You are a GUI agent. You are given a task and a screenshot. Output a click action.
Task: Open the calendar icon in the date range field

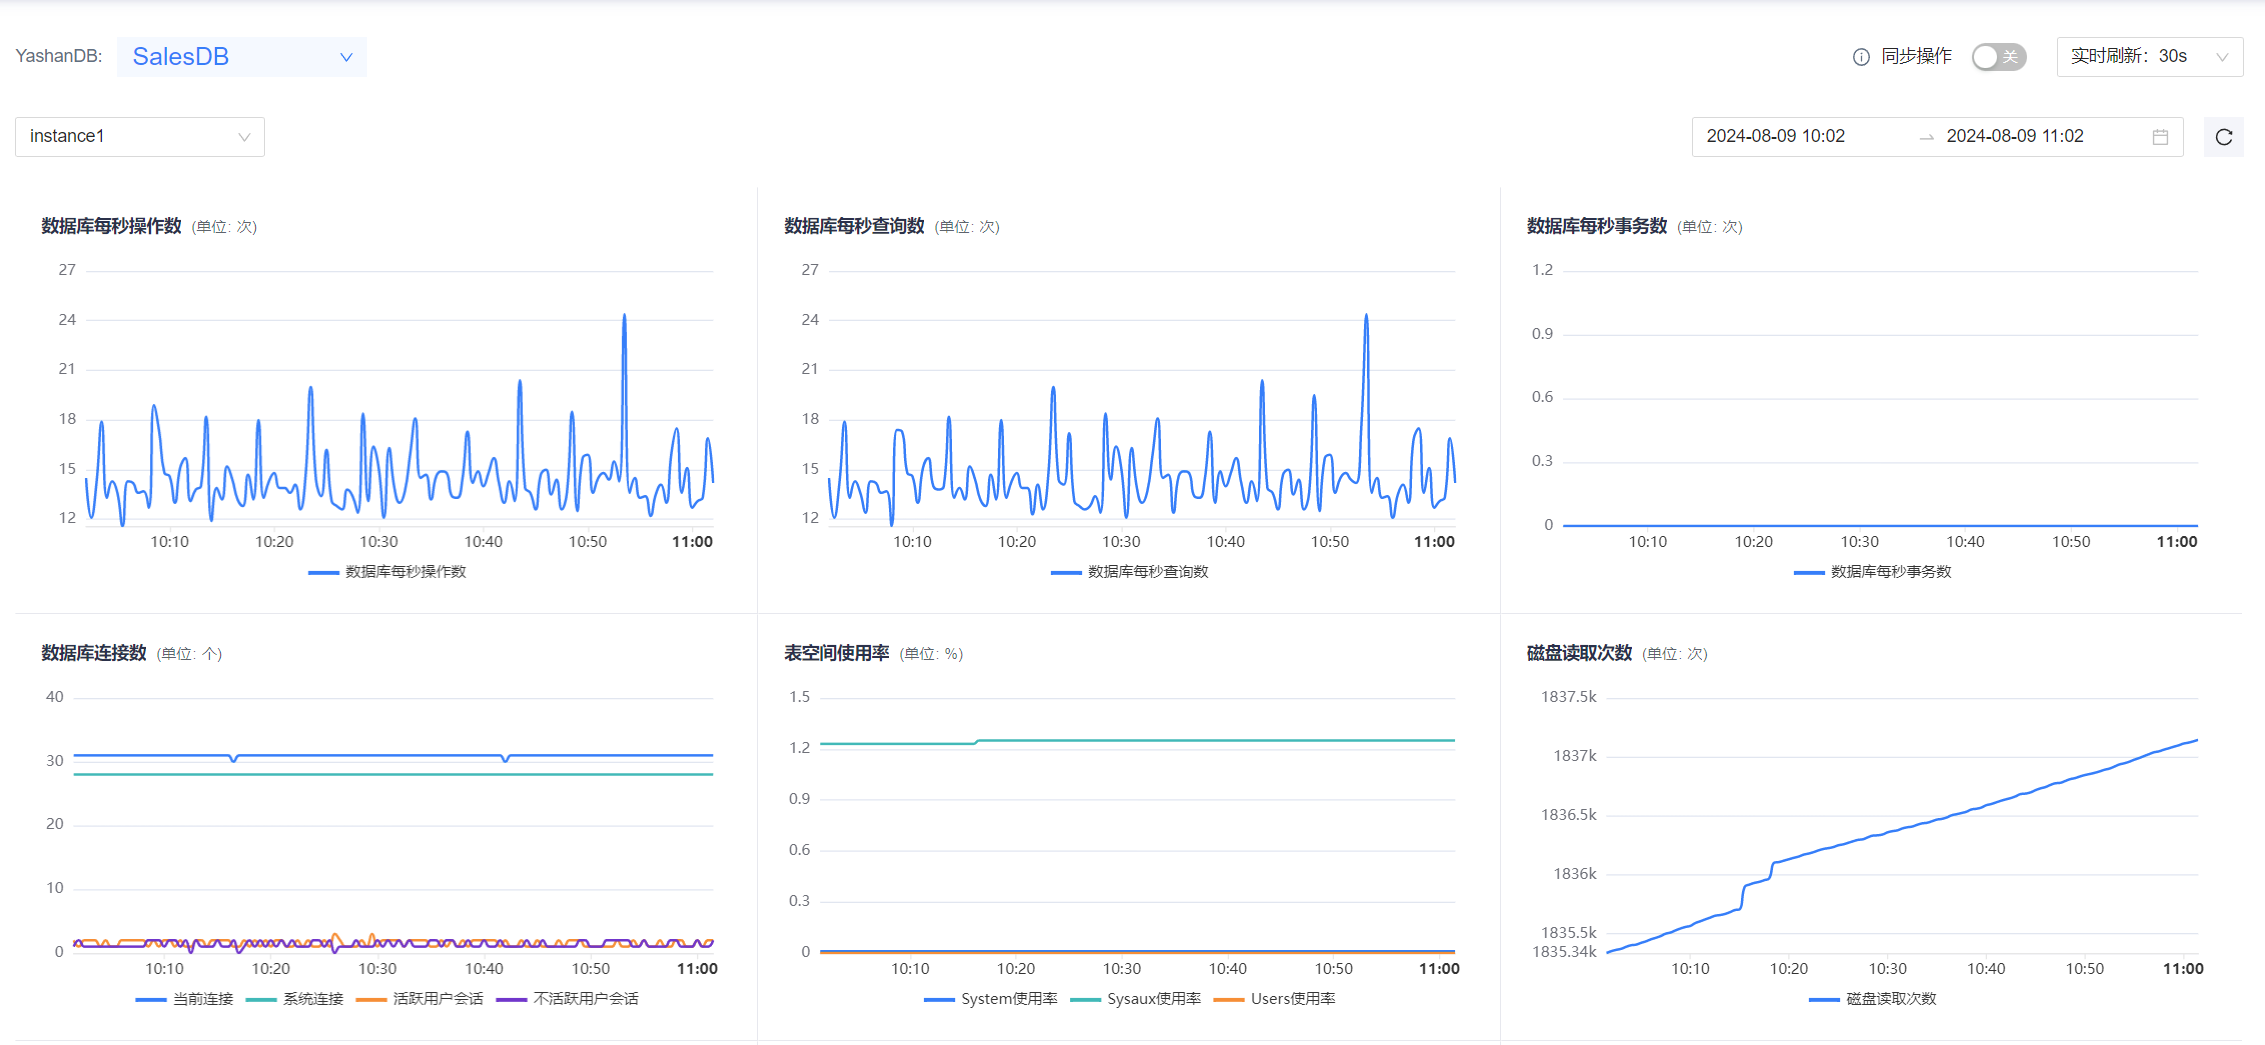(2160, 136)
